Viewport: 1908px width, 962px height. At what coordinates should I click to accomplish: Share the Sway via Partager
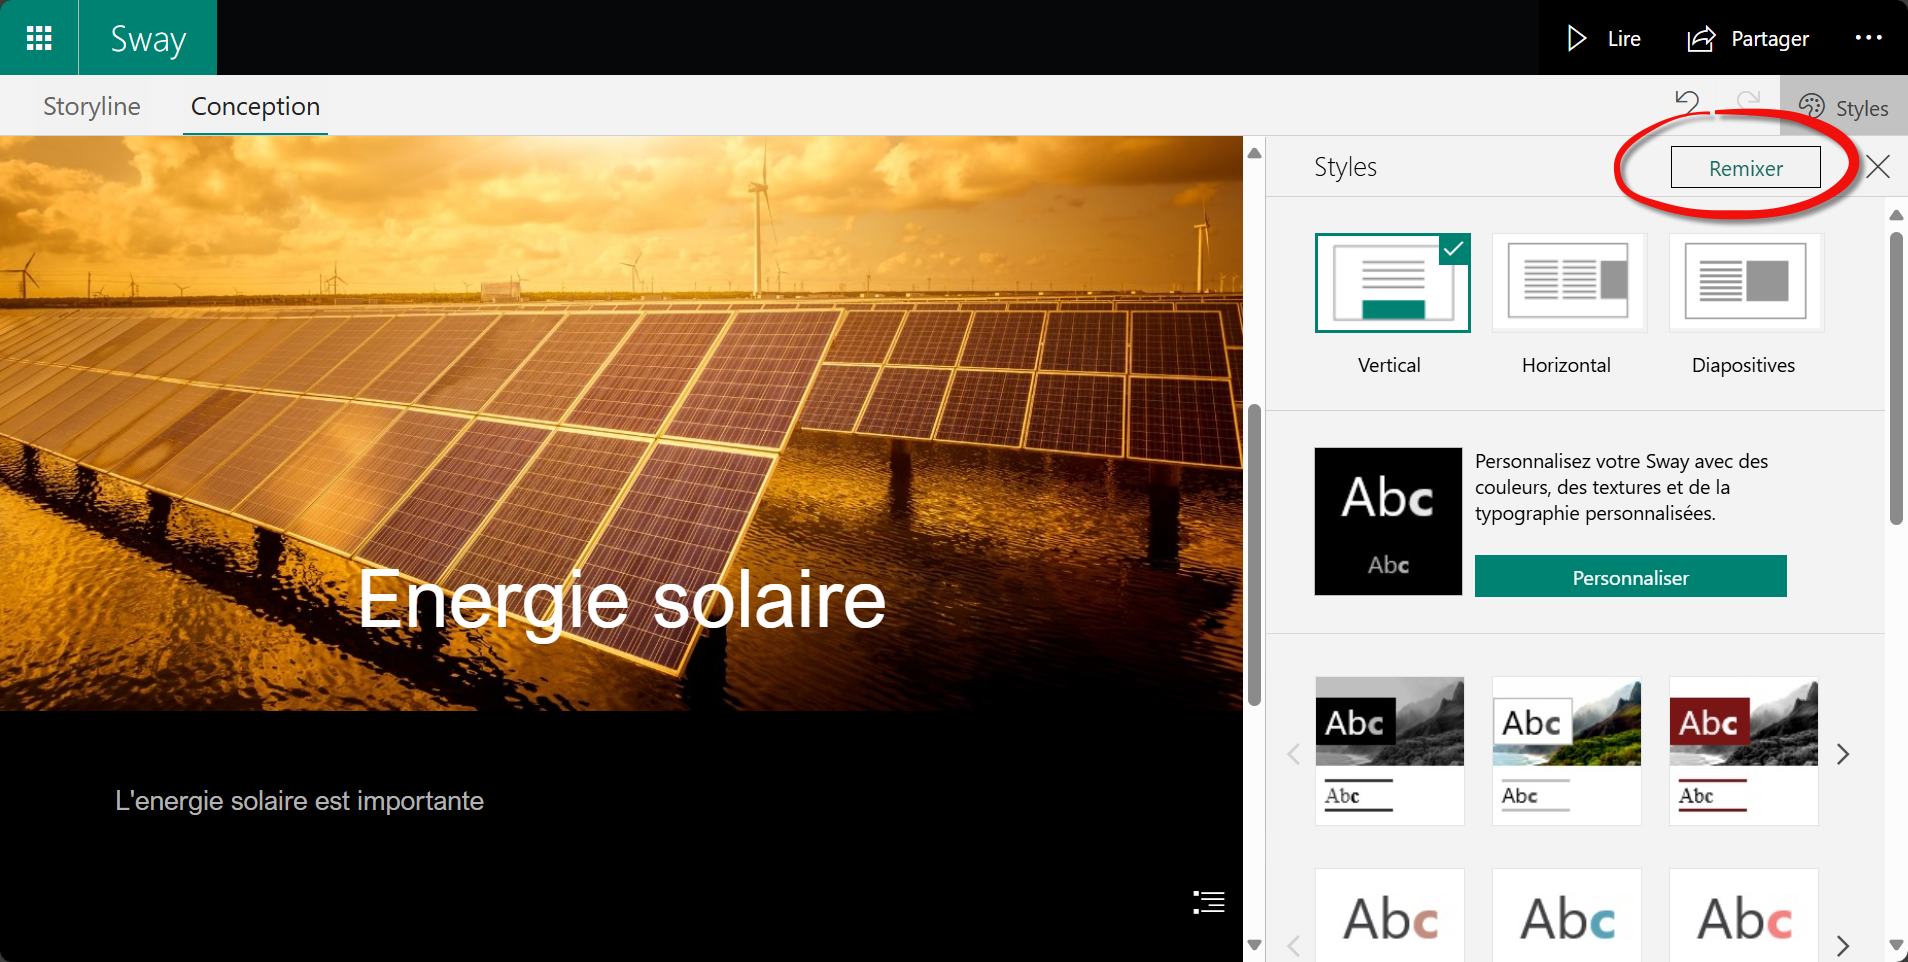[x=1748, y=38]
